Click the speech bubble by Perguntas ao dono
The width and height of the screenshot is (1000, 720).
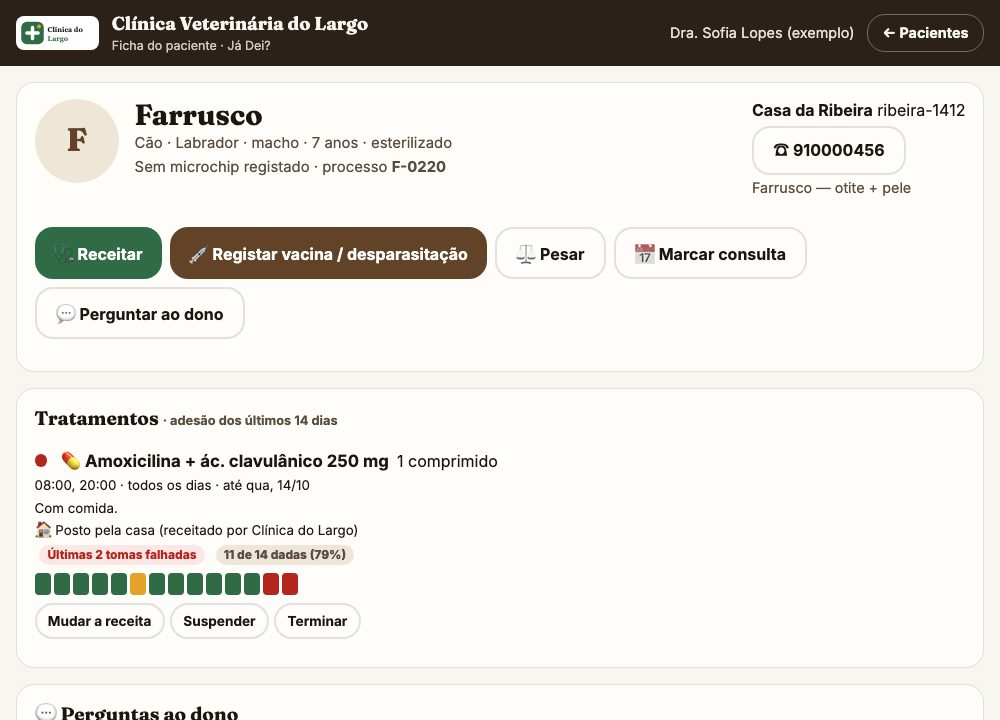pyautogui.click(x=45, y=712)
